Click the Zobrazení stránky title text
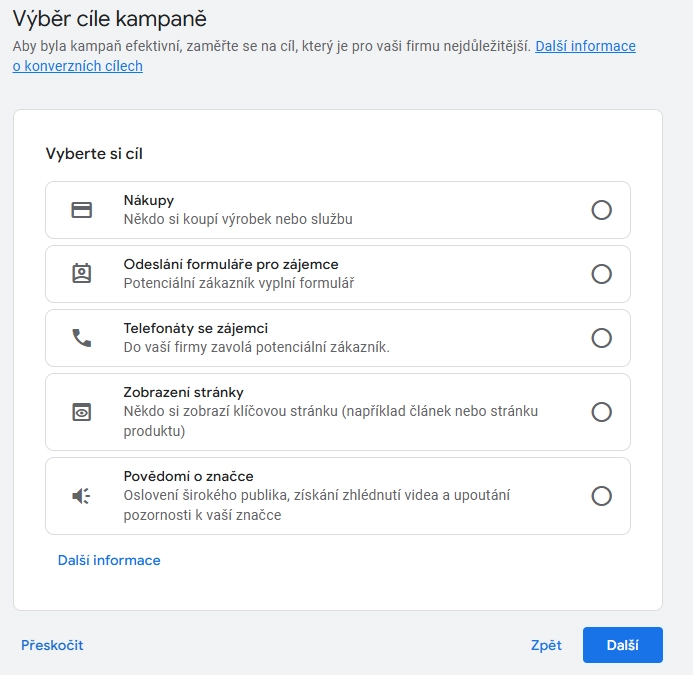Image resolution: width=693 pixels, height=675 pixels. click(x=183, y=393)
